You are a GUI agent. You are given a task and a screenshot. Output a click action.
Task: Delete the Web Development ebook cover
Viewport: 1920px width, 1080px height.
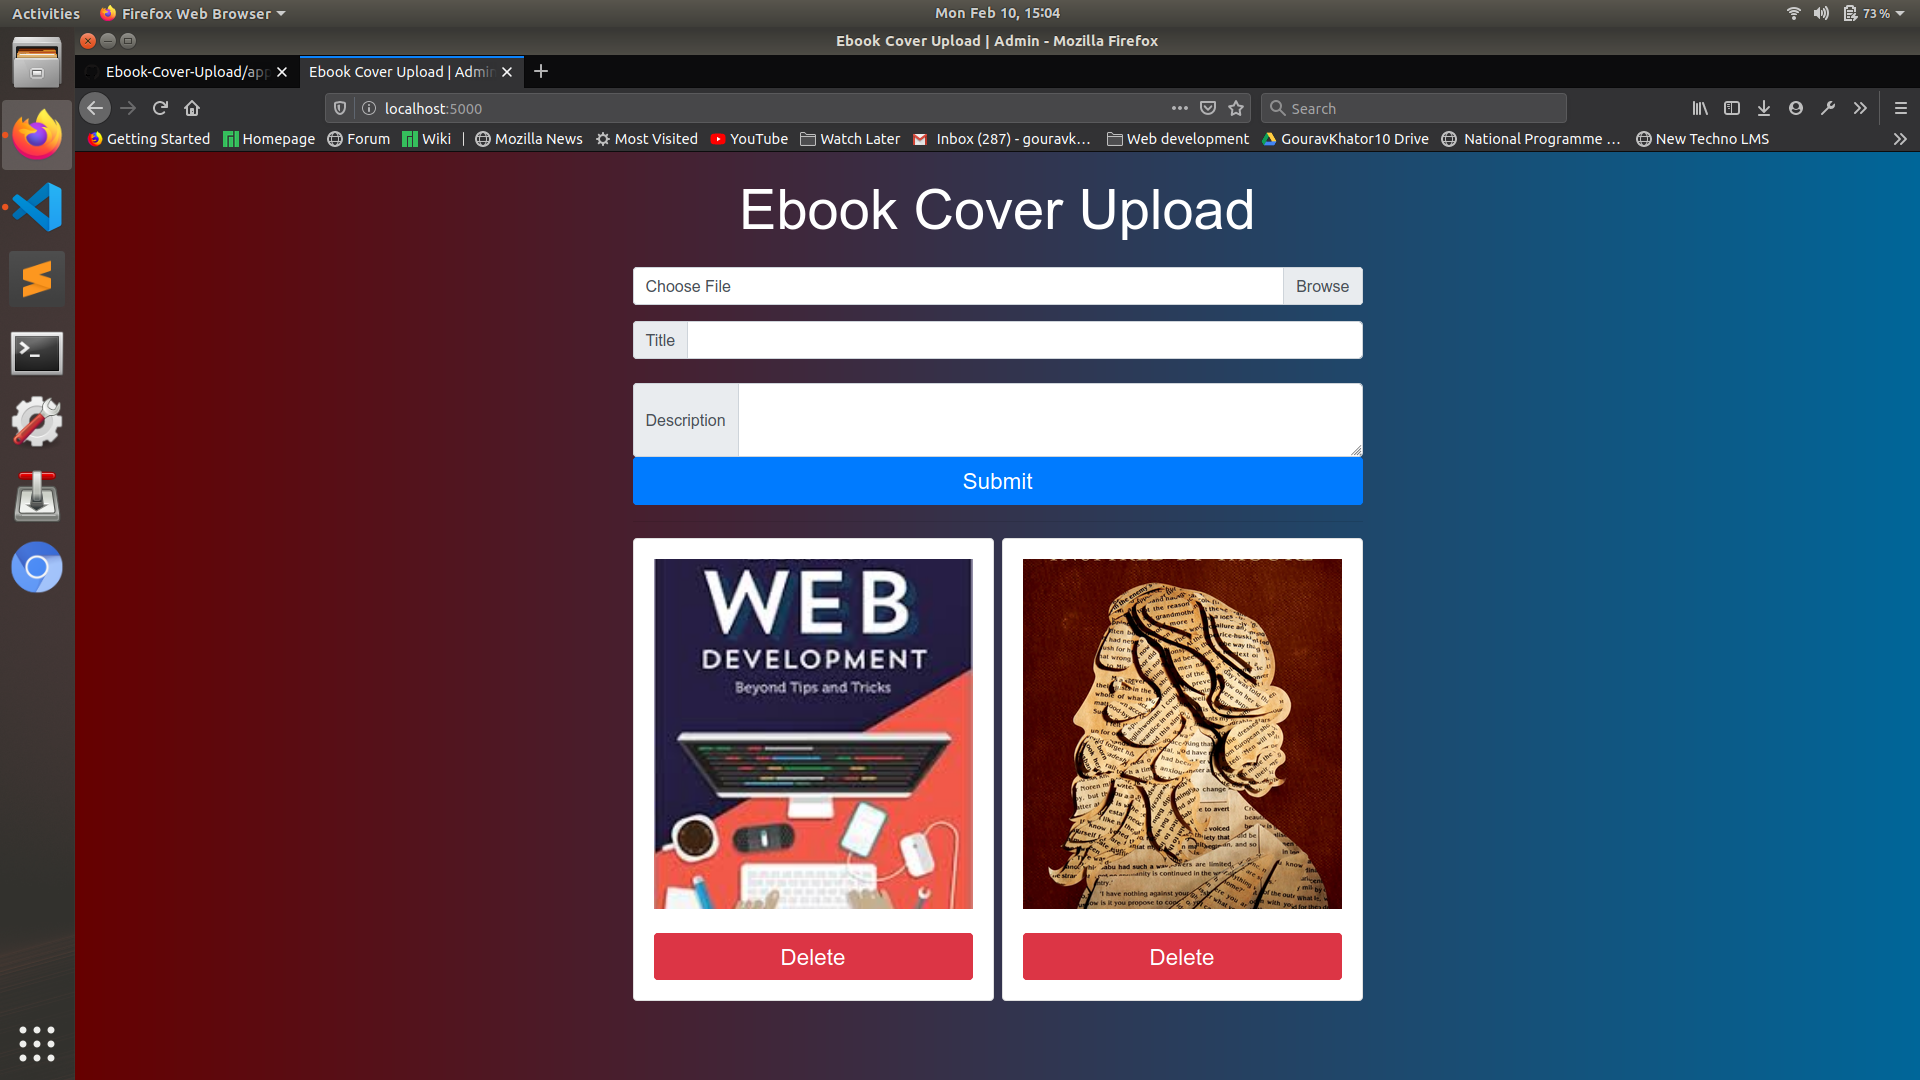pyautogui.click(x=812, y=956)
